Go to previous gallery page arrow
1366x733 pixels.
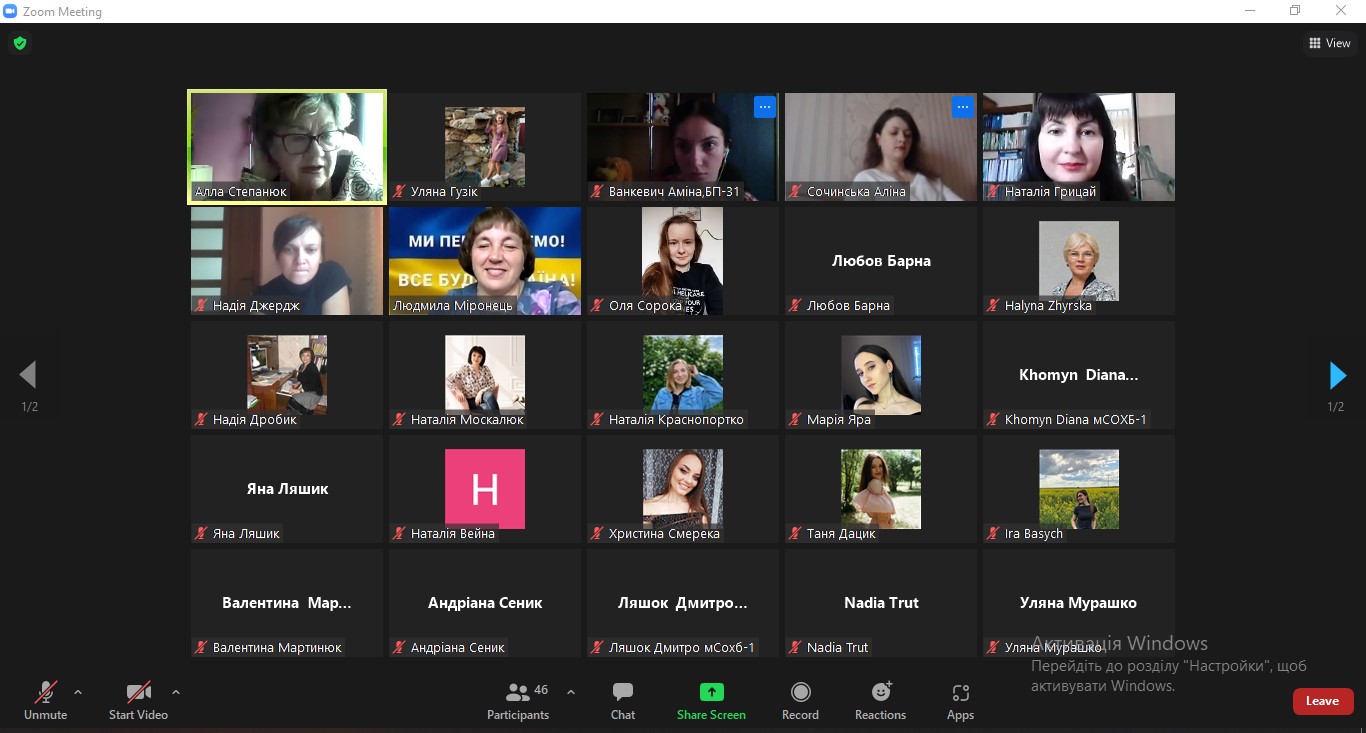click(28, 375)
